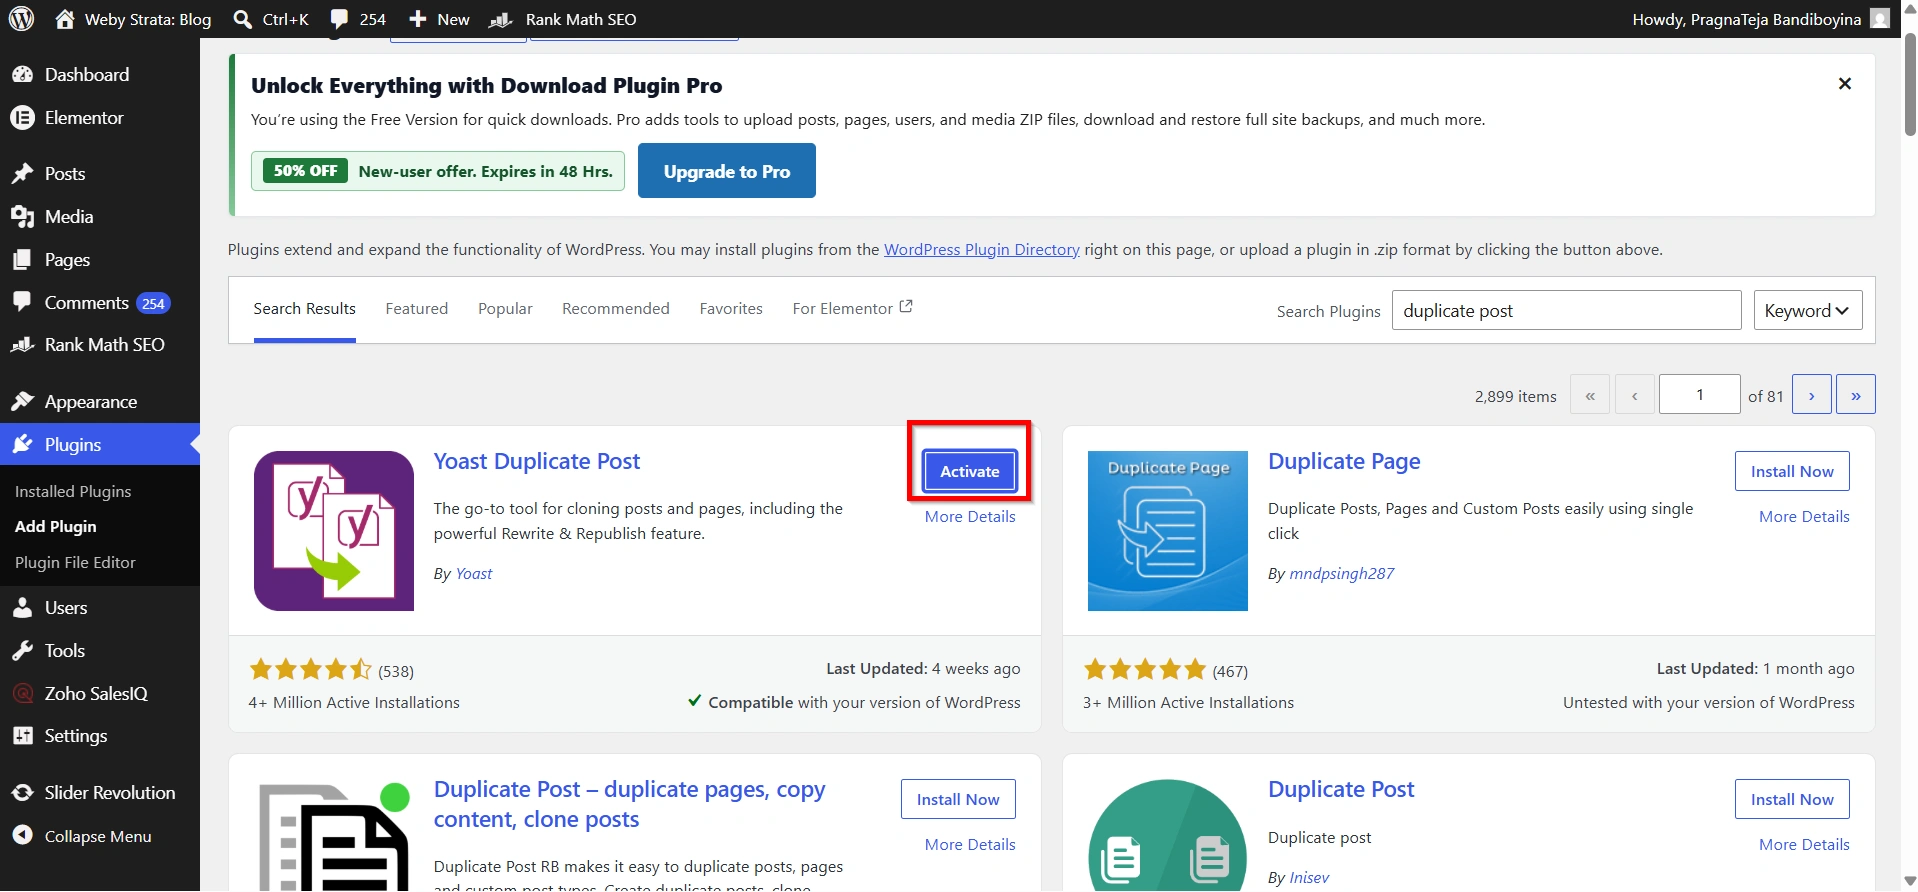The width and height of the screenshot is (1918, 892).
Task: Open Duplicate Post by Inisev title link
Action: (x=1341, y=790)
